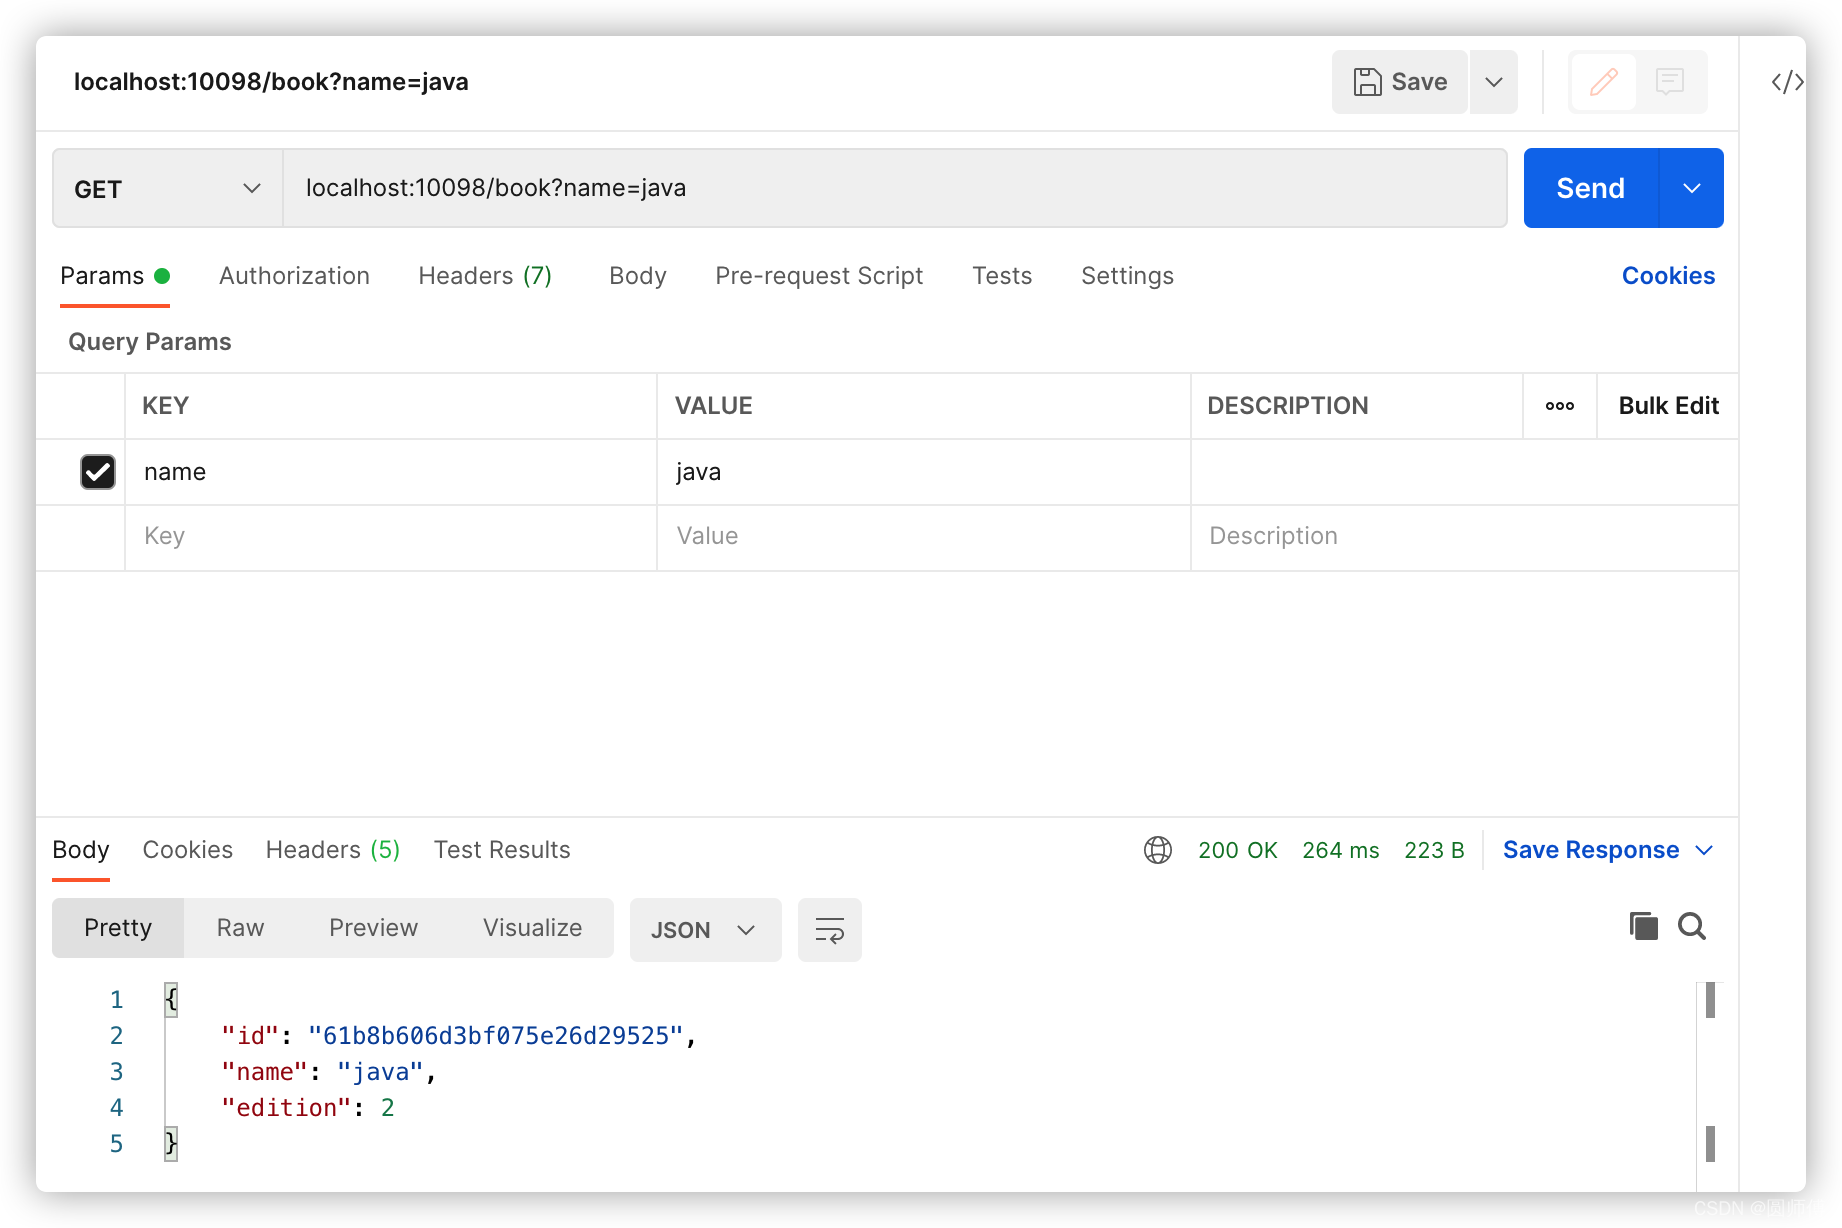The image size is (1842, 1228).
Task: Open the Save options dropdown arrow
Action: pyautogui.click(x=1494, y=82)
